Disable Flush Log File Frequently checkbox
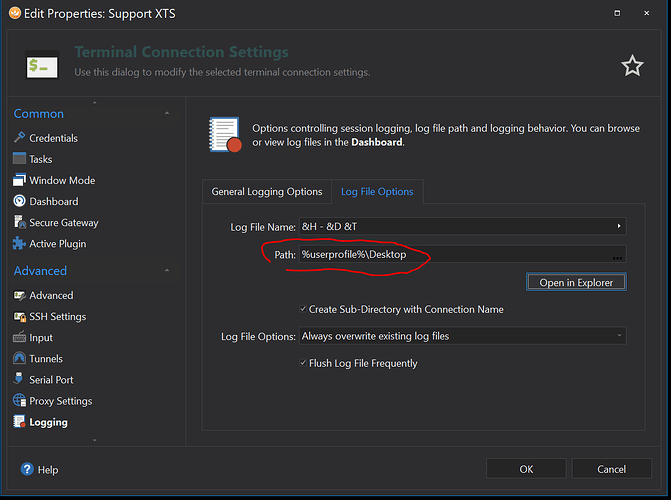671x500 pixels. pos(304,363)
